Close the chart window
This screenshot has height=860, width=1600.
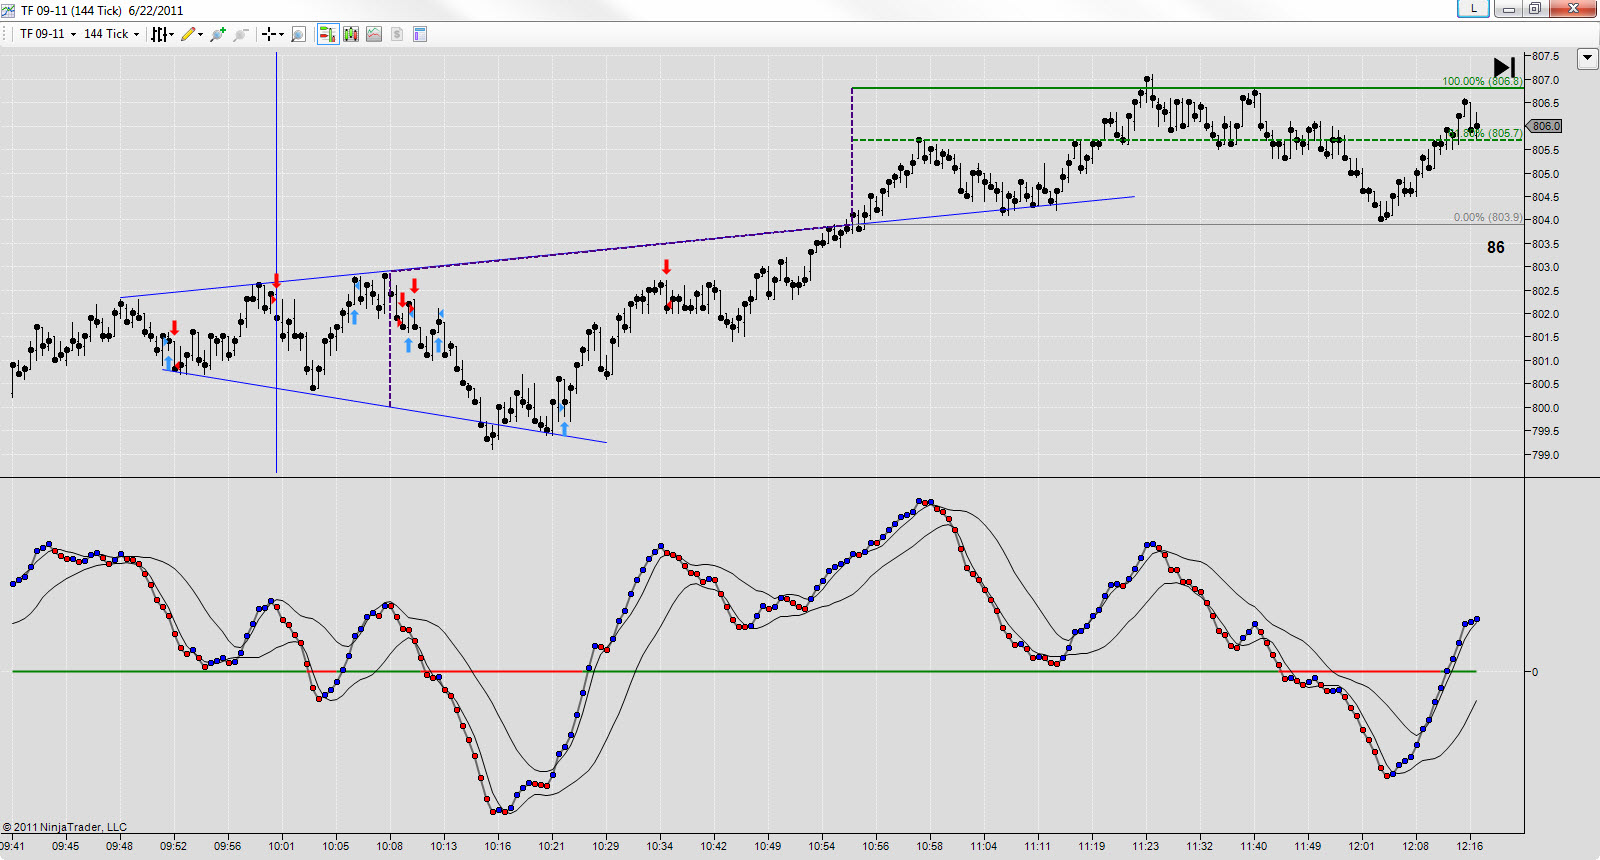coord(1573,9)
